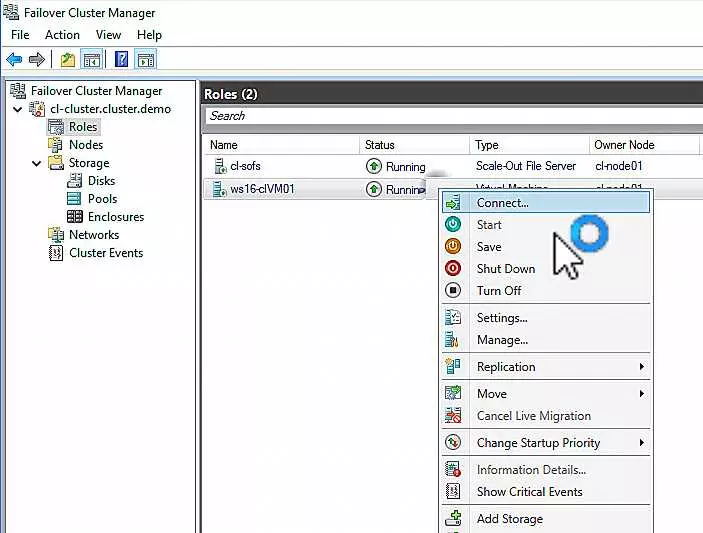Viewport: 703px width, 533px height.
Task: Click the Roles Search input field
Action: pos(454,116)
